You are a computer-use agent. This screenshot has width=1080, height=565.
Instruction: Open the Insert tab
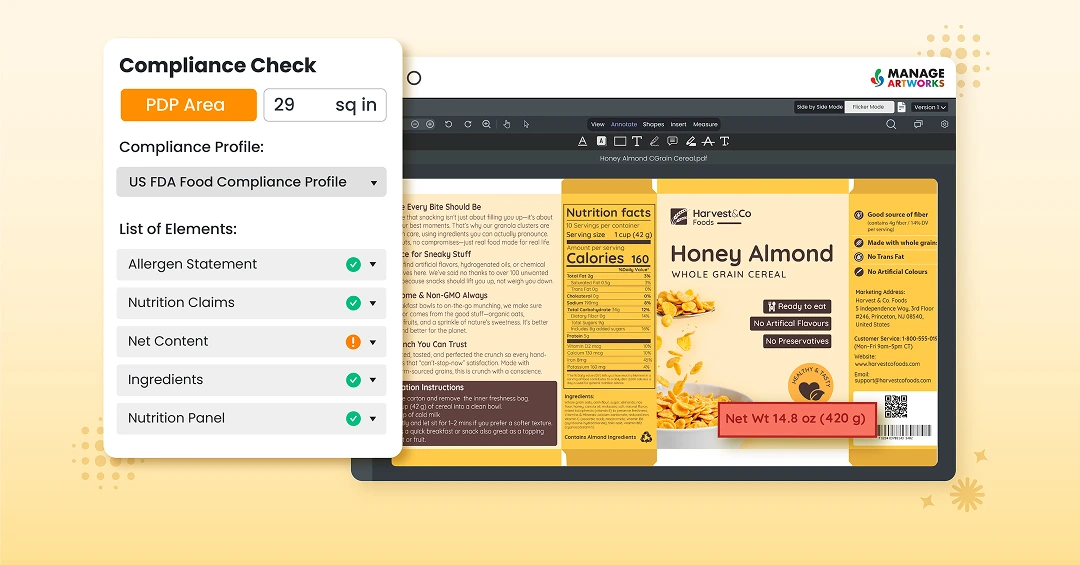tap(678, 125)
